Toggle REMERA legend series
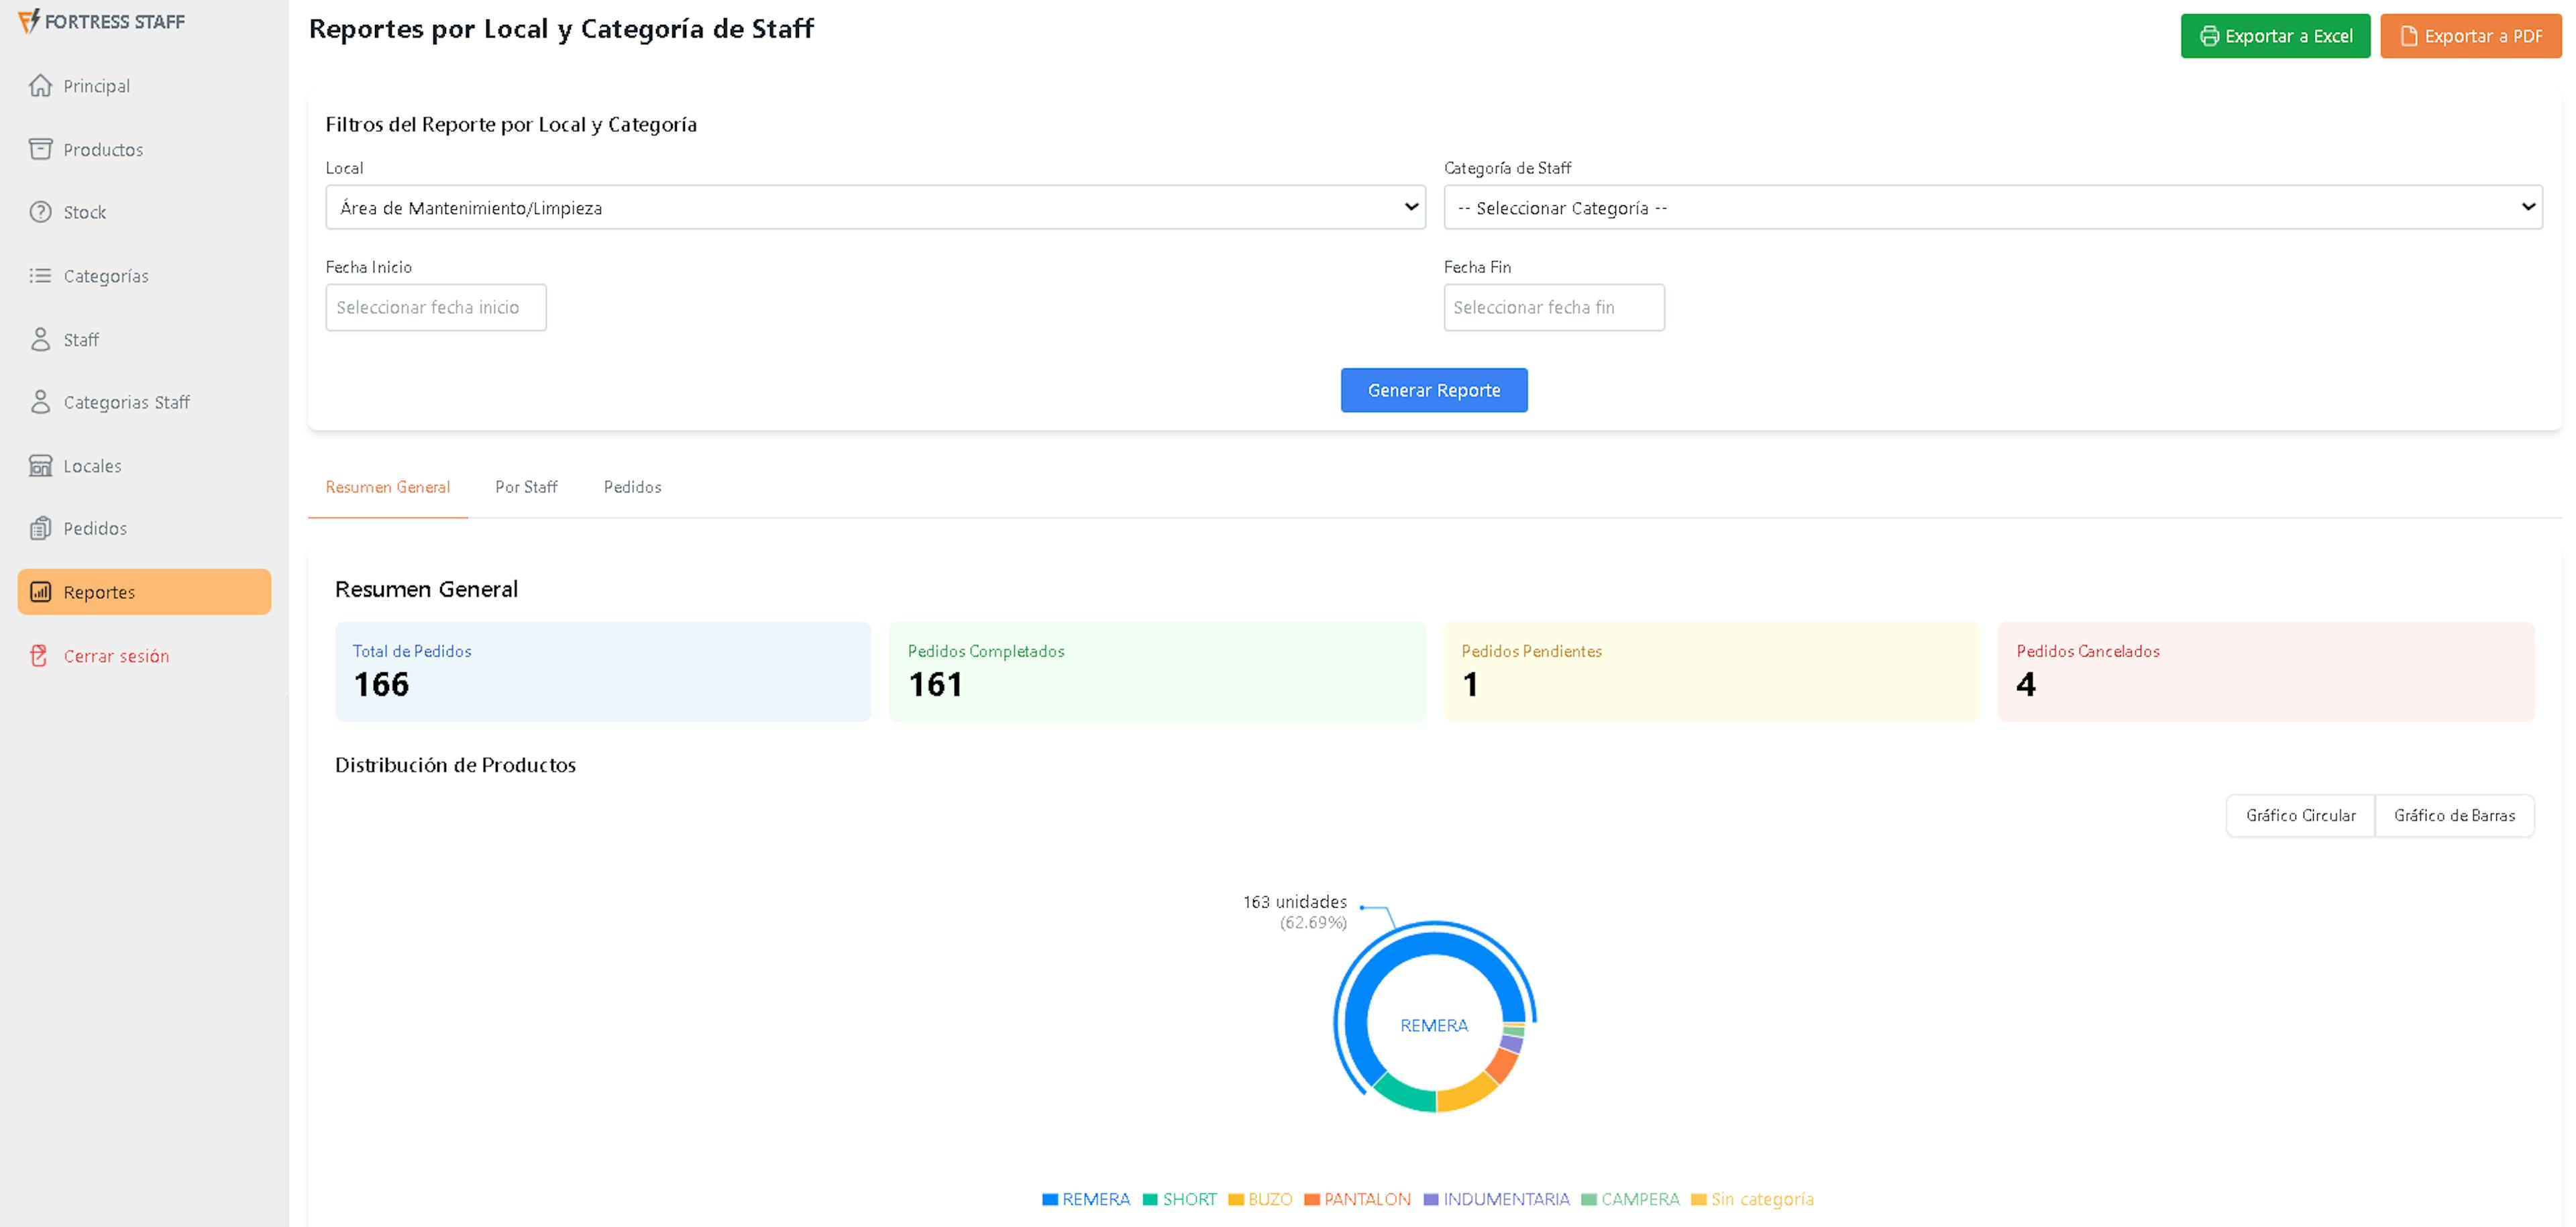Image resolution: width=2576 pixels, height=1227 pixels. 1095,1199
